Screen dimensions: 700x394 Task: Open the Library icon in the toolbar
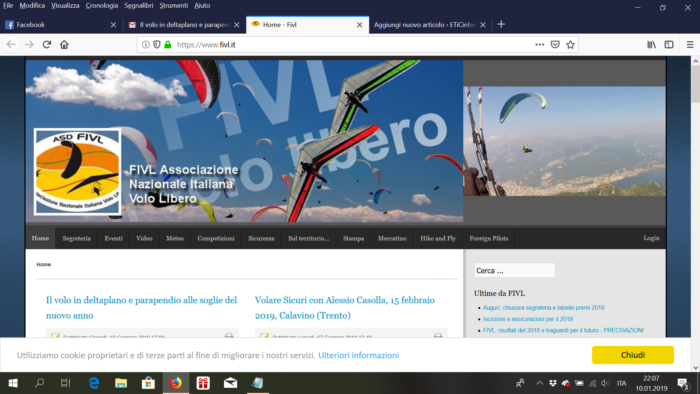pos(651,45)
